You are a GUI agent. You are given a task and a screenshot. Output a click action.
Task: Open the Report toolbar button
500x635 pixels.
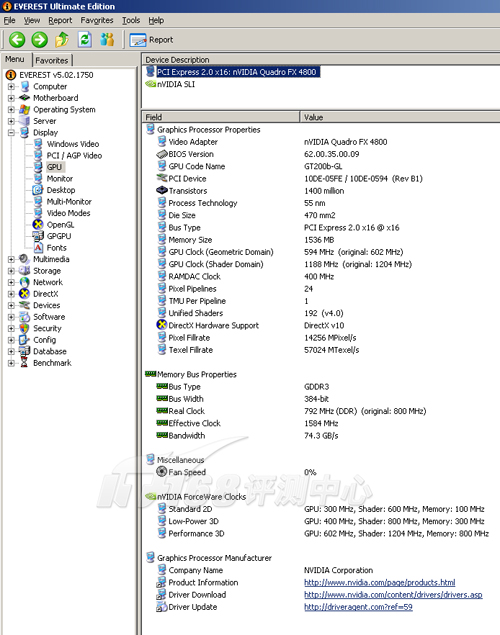pyautogui.click(x=151, y=40)
